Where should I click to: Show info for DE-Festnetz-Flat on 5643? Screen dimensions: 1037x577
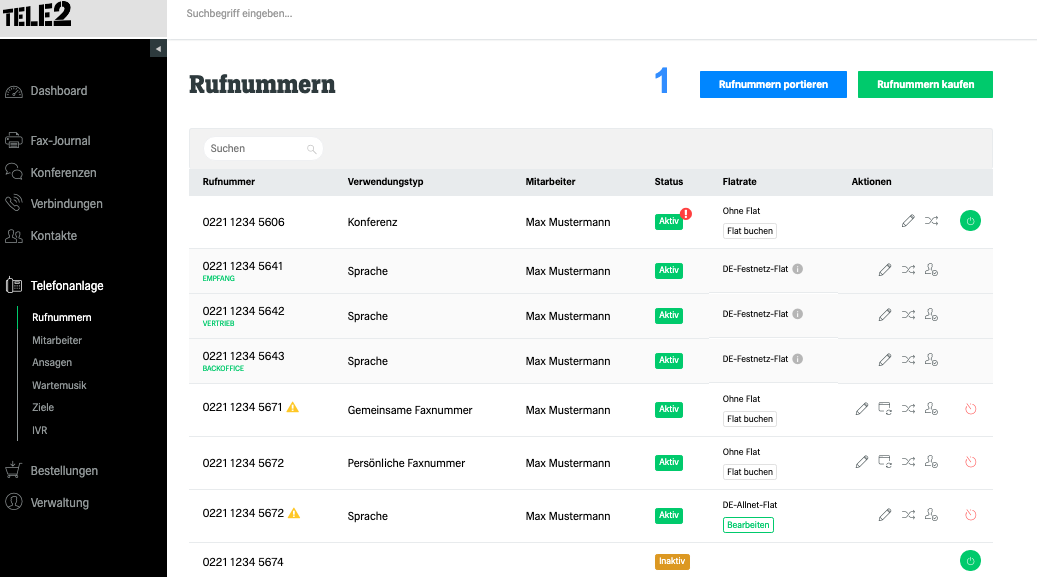tap(798, 359)
